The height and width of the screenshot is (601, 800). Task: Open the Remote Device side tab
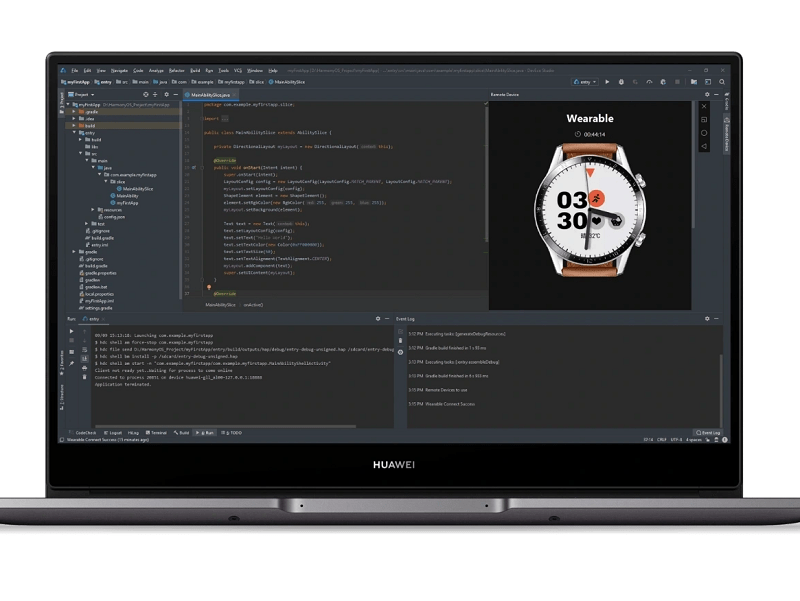pos(727,134)
